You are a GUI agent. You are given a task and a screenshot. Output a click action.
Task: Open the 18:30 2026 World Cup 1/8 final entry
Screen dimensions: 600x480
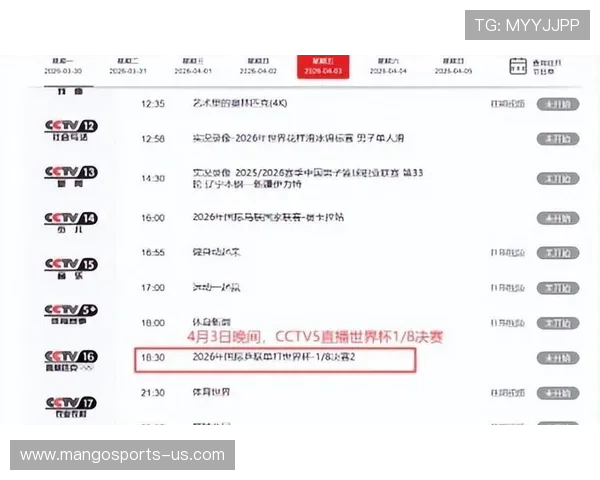click(274, 357)
